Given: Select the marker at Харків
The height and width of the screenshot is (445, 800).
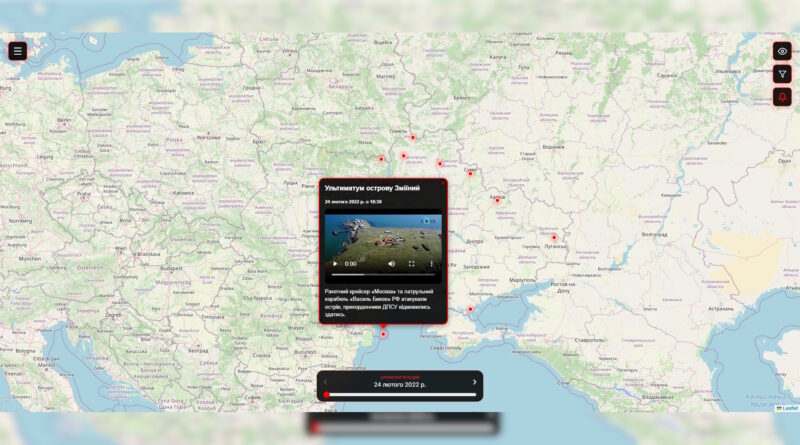Looking at the screenshot, I should (497, 201).
